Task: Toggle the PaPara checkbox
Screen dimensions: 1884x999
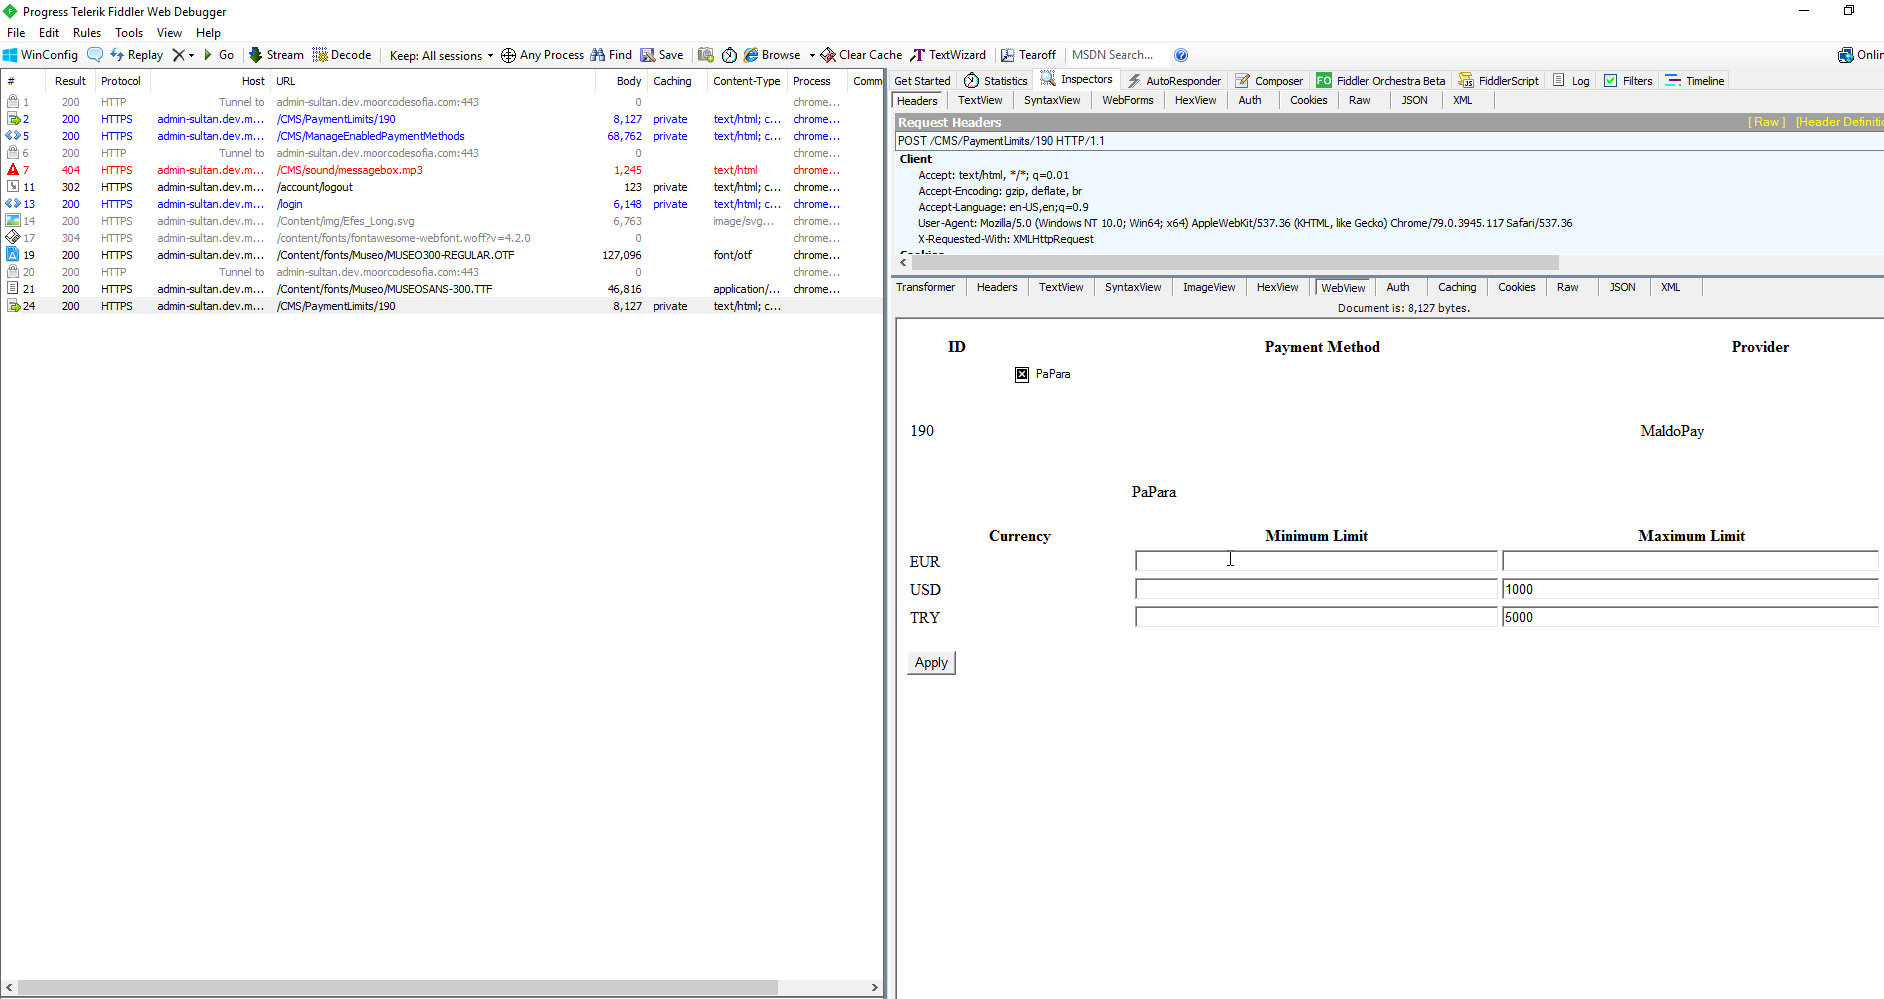Action: (1022, 374)
